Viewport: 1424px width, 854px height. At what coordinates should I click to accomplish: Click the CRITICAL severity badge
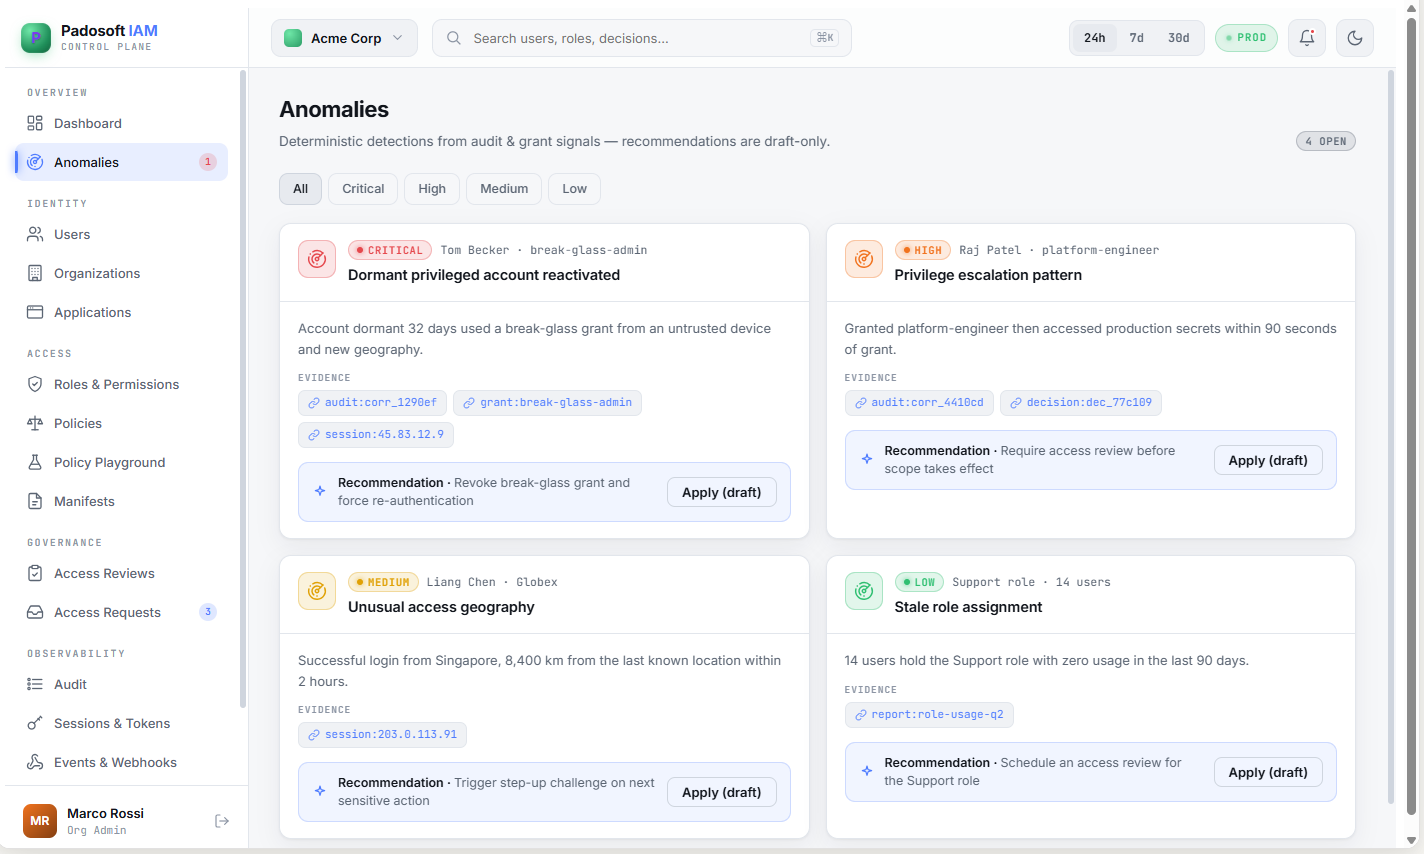pos(390,250)
